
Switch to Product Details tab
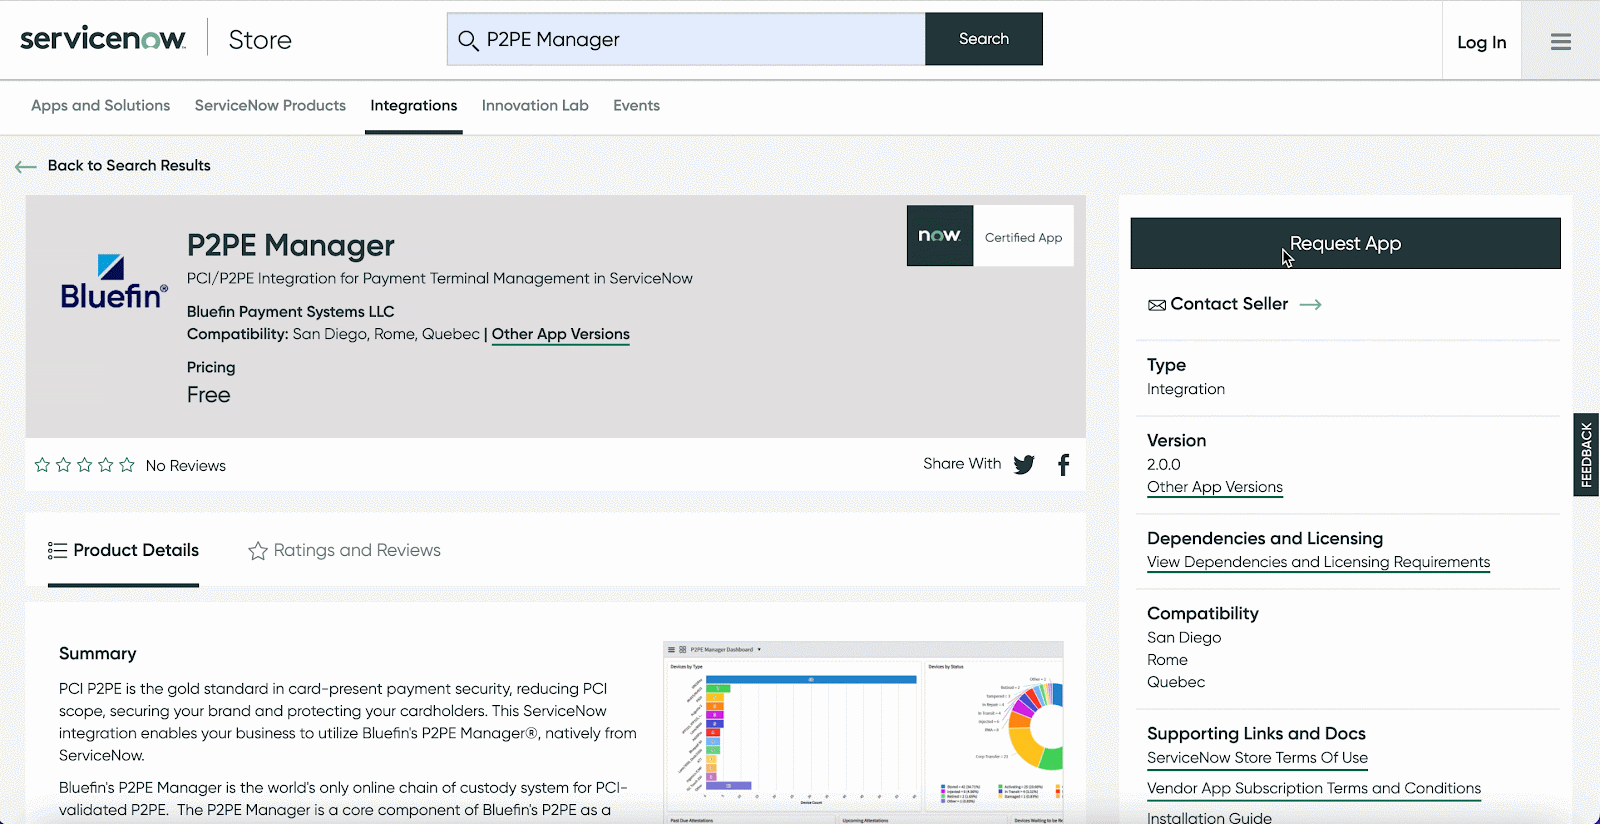click(x=123, y=550)
